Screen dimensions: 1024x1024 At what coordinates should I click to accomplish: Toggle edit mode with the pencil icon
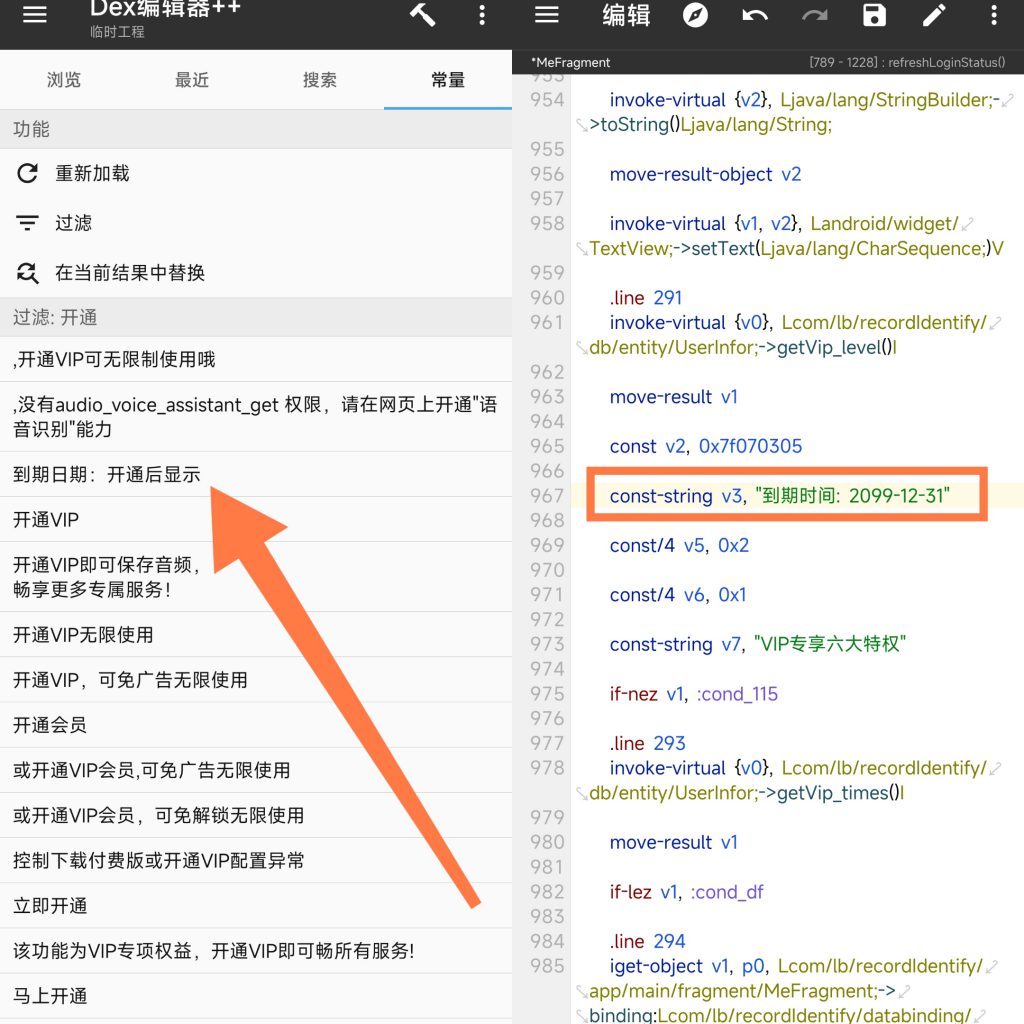pos(933,15)
